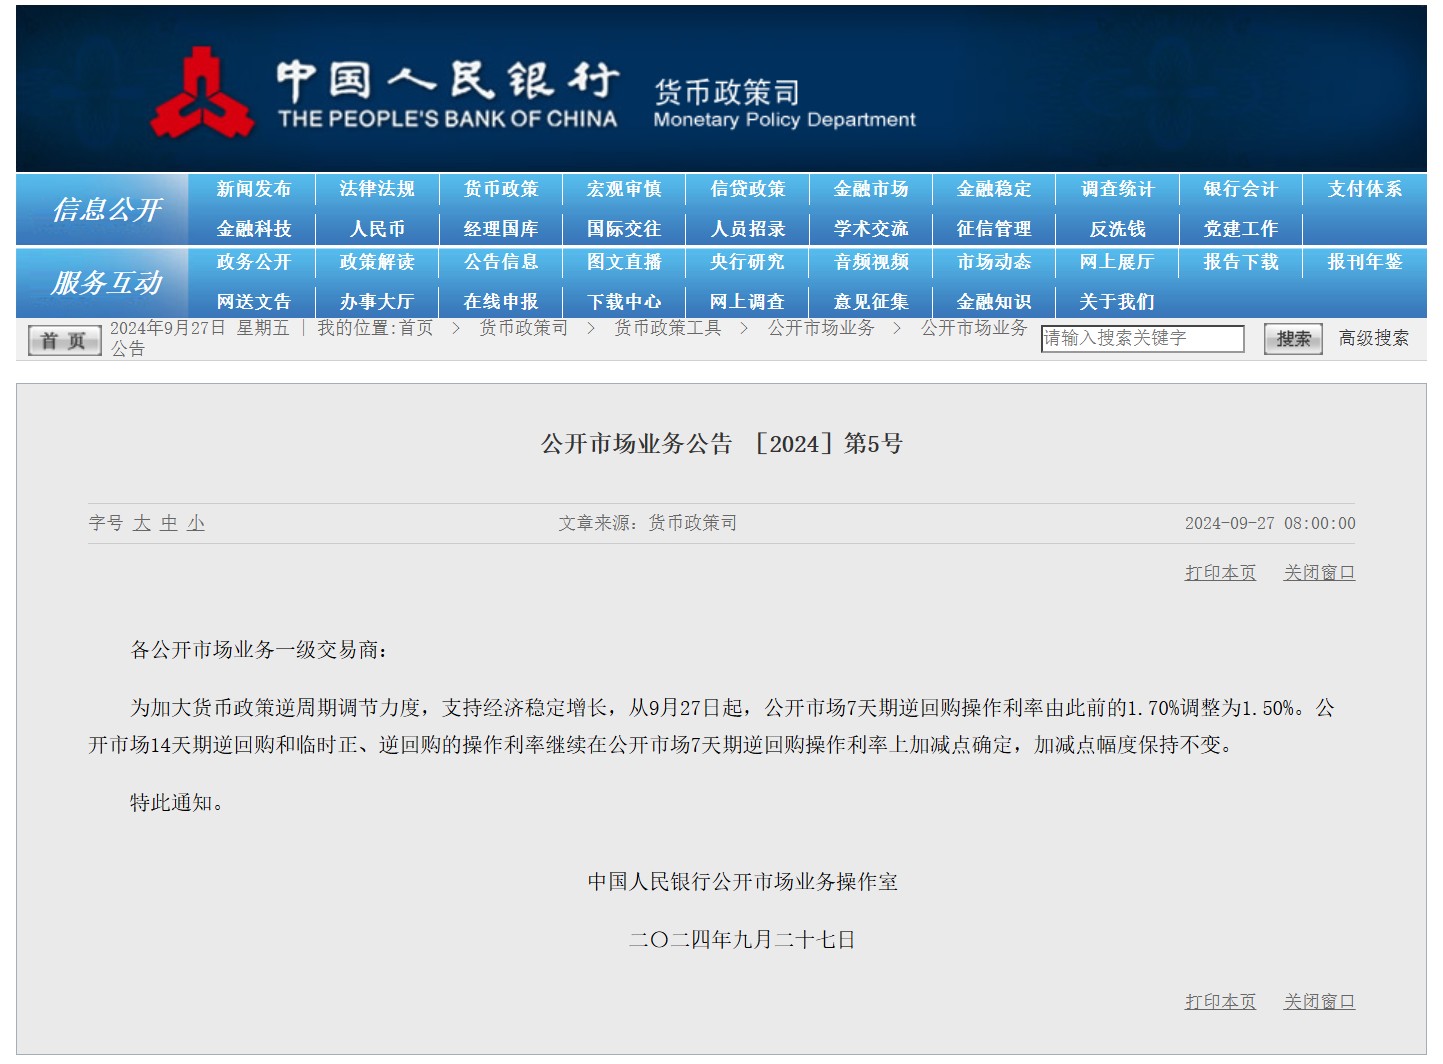The width and height of the screenshot is (1443, 1064).
Task: Click the top 打印本页 print link
Action: [x=1220, y=573]
